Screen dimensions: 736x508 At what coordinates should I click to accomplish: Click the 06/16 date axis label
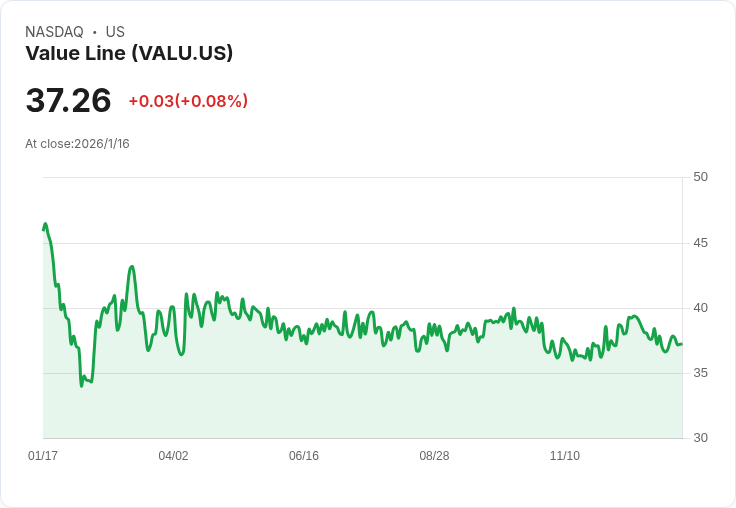(x=304, y=455)
